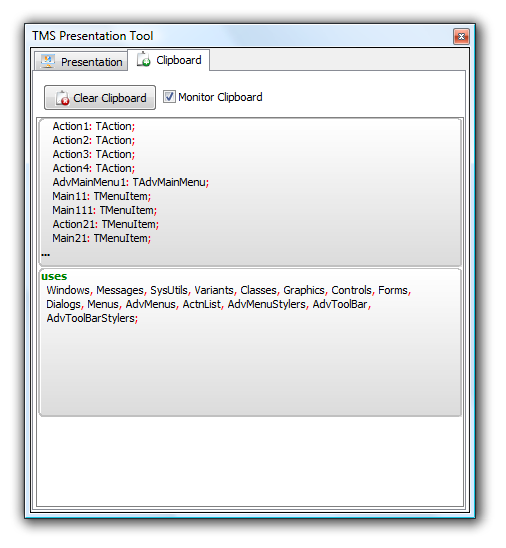506x548 pixels.
Task: Click the red clipboard icon on Clear Clipboard
Action: click(x=63, y=98)
